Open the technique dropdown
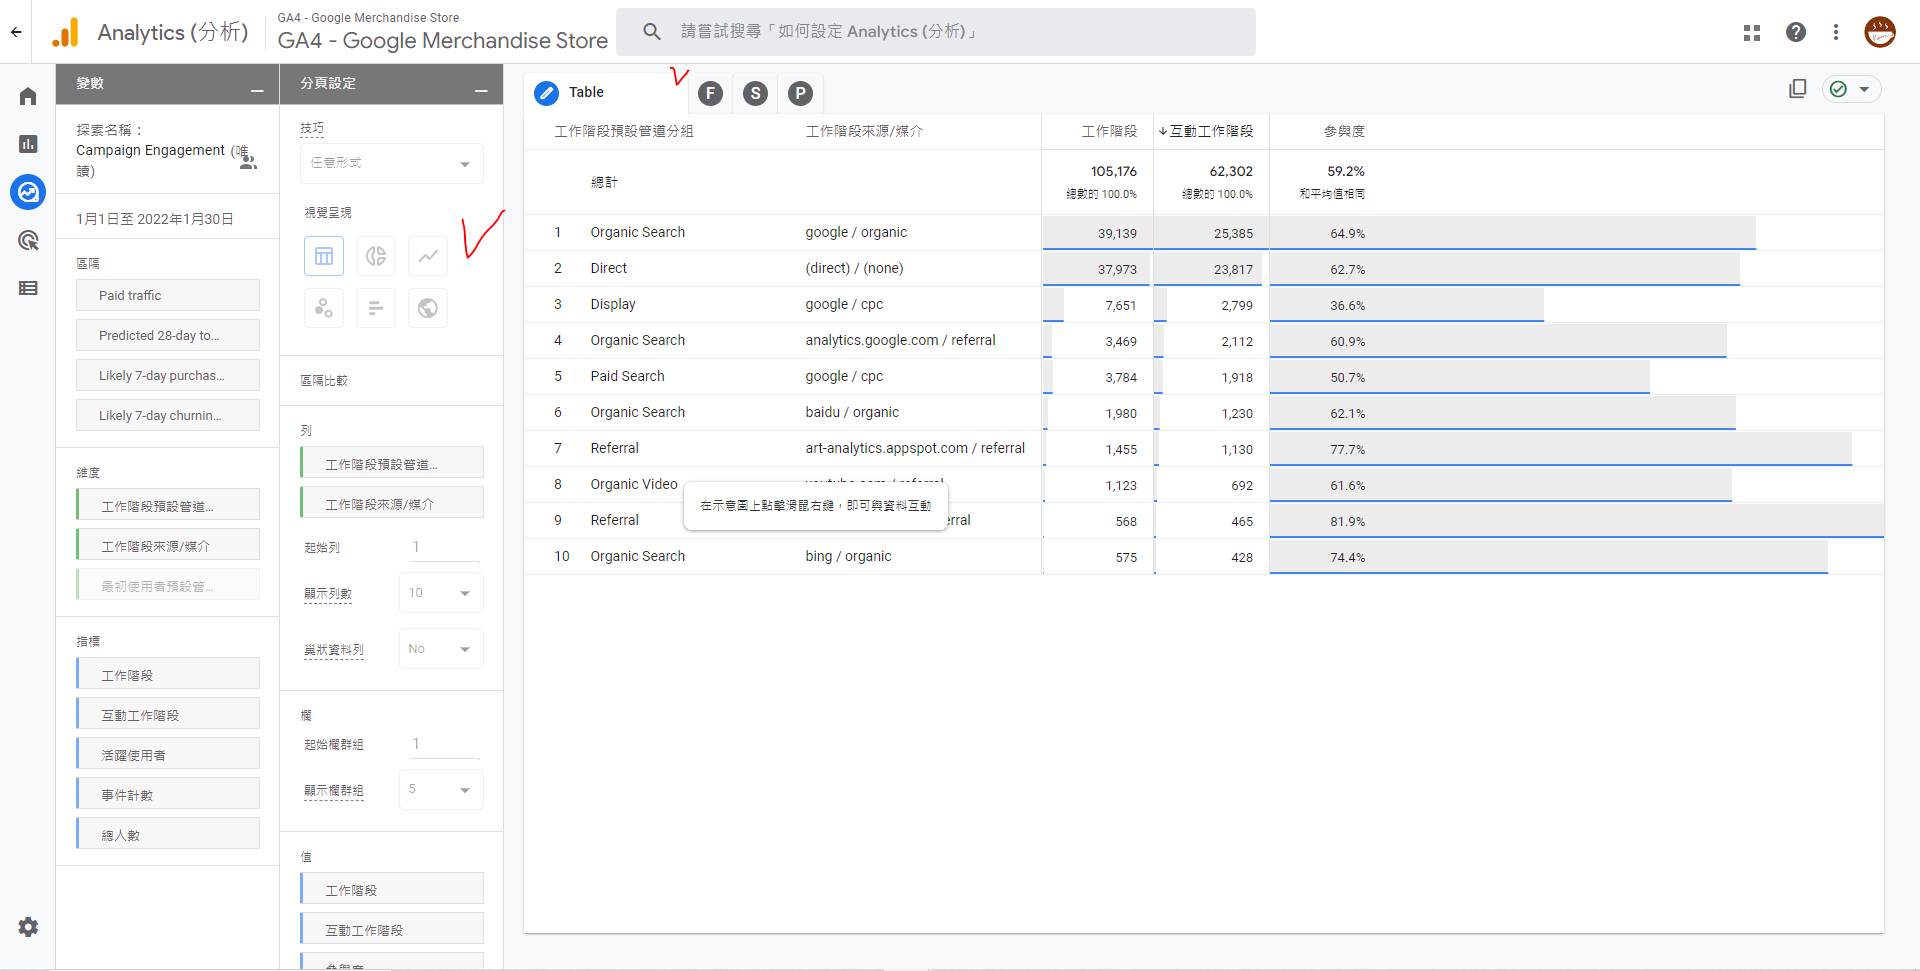1920x971 pixels. pyautogui.click(x=392, y=163)
